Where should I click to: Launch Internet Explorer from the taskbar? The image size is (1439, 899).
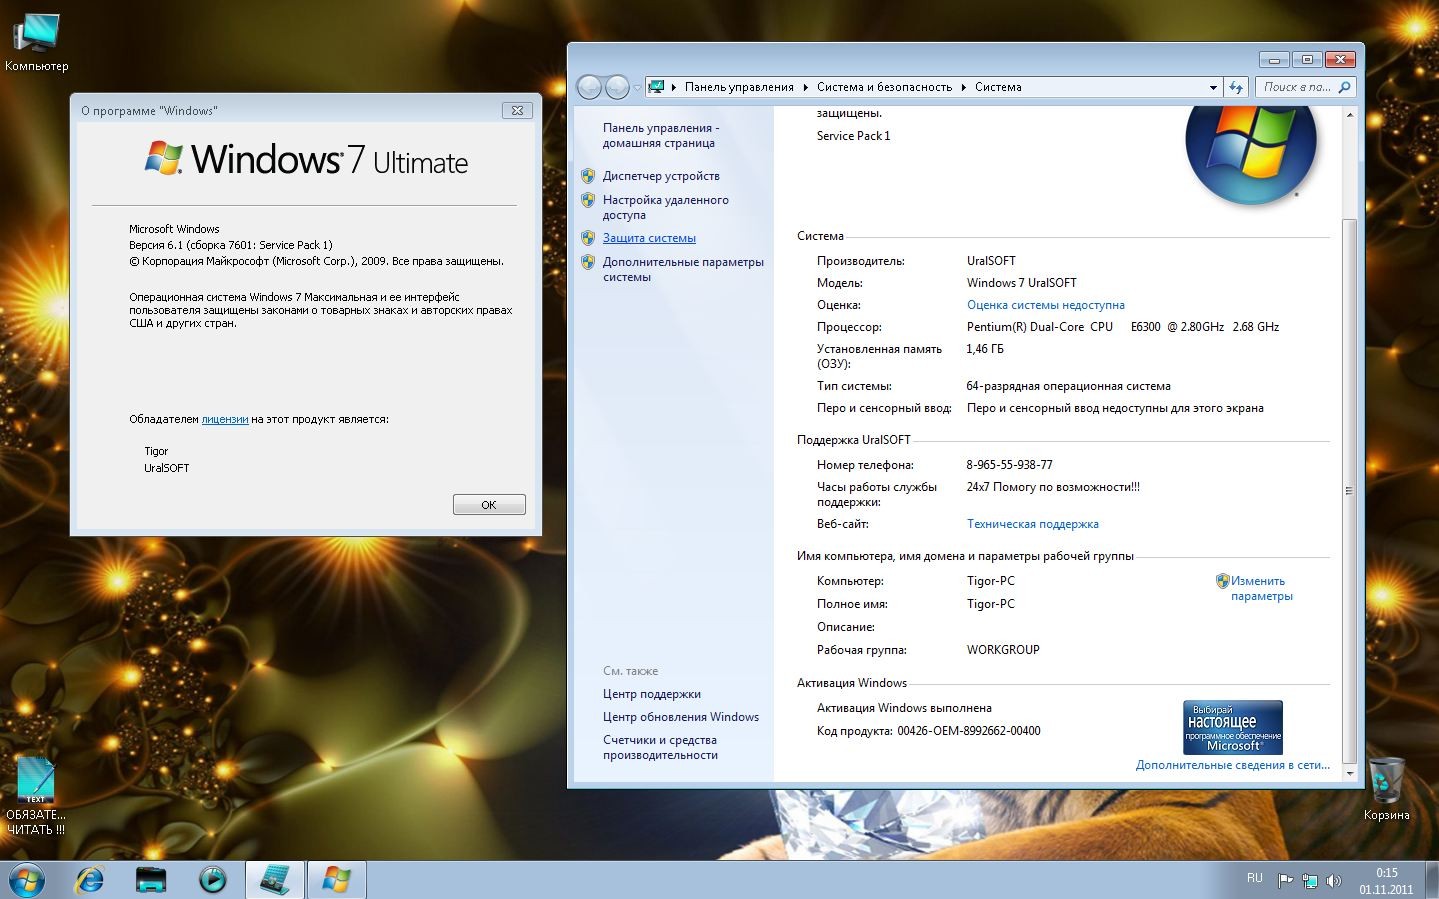click(90, 880)
